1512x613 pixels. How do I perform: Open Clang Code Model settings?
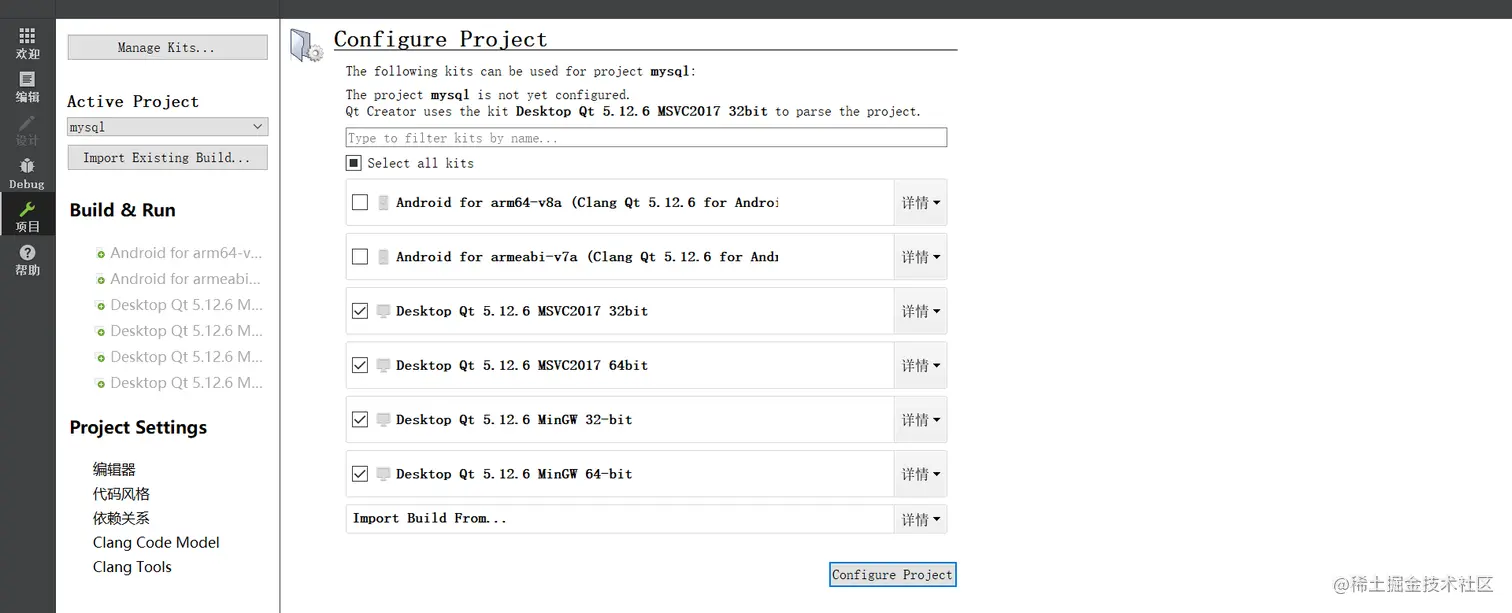click(156, 542)
